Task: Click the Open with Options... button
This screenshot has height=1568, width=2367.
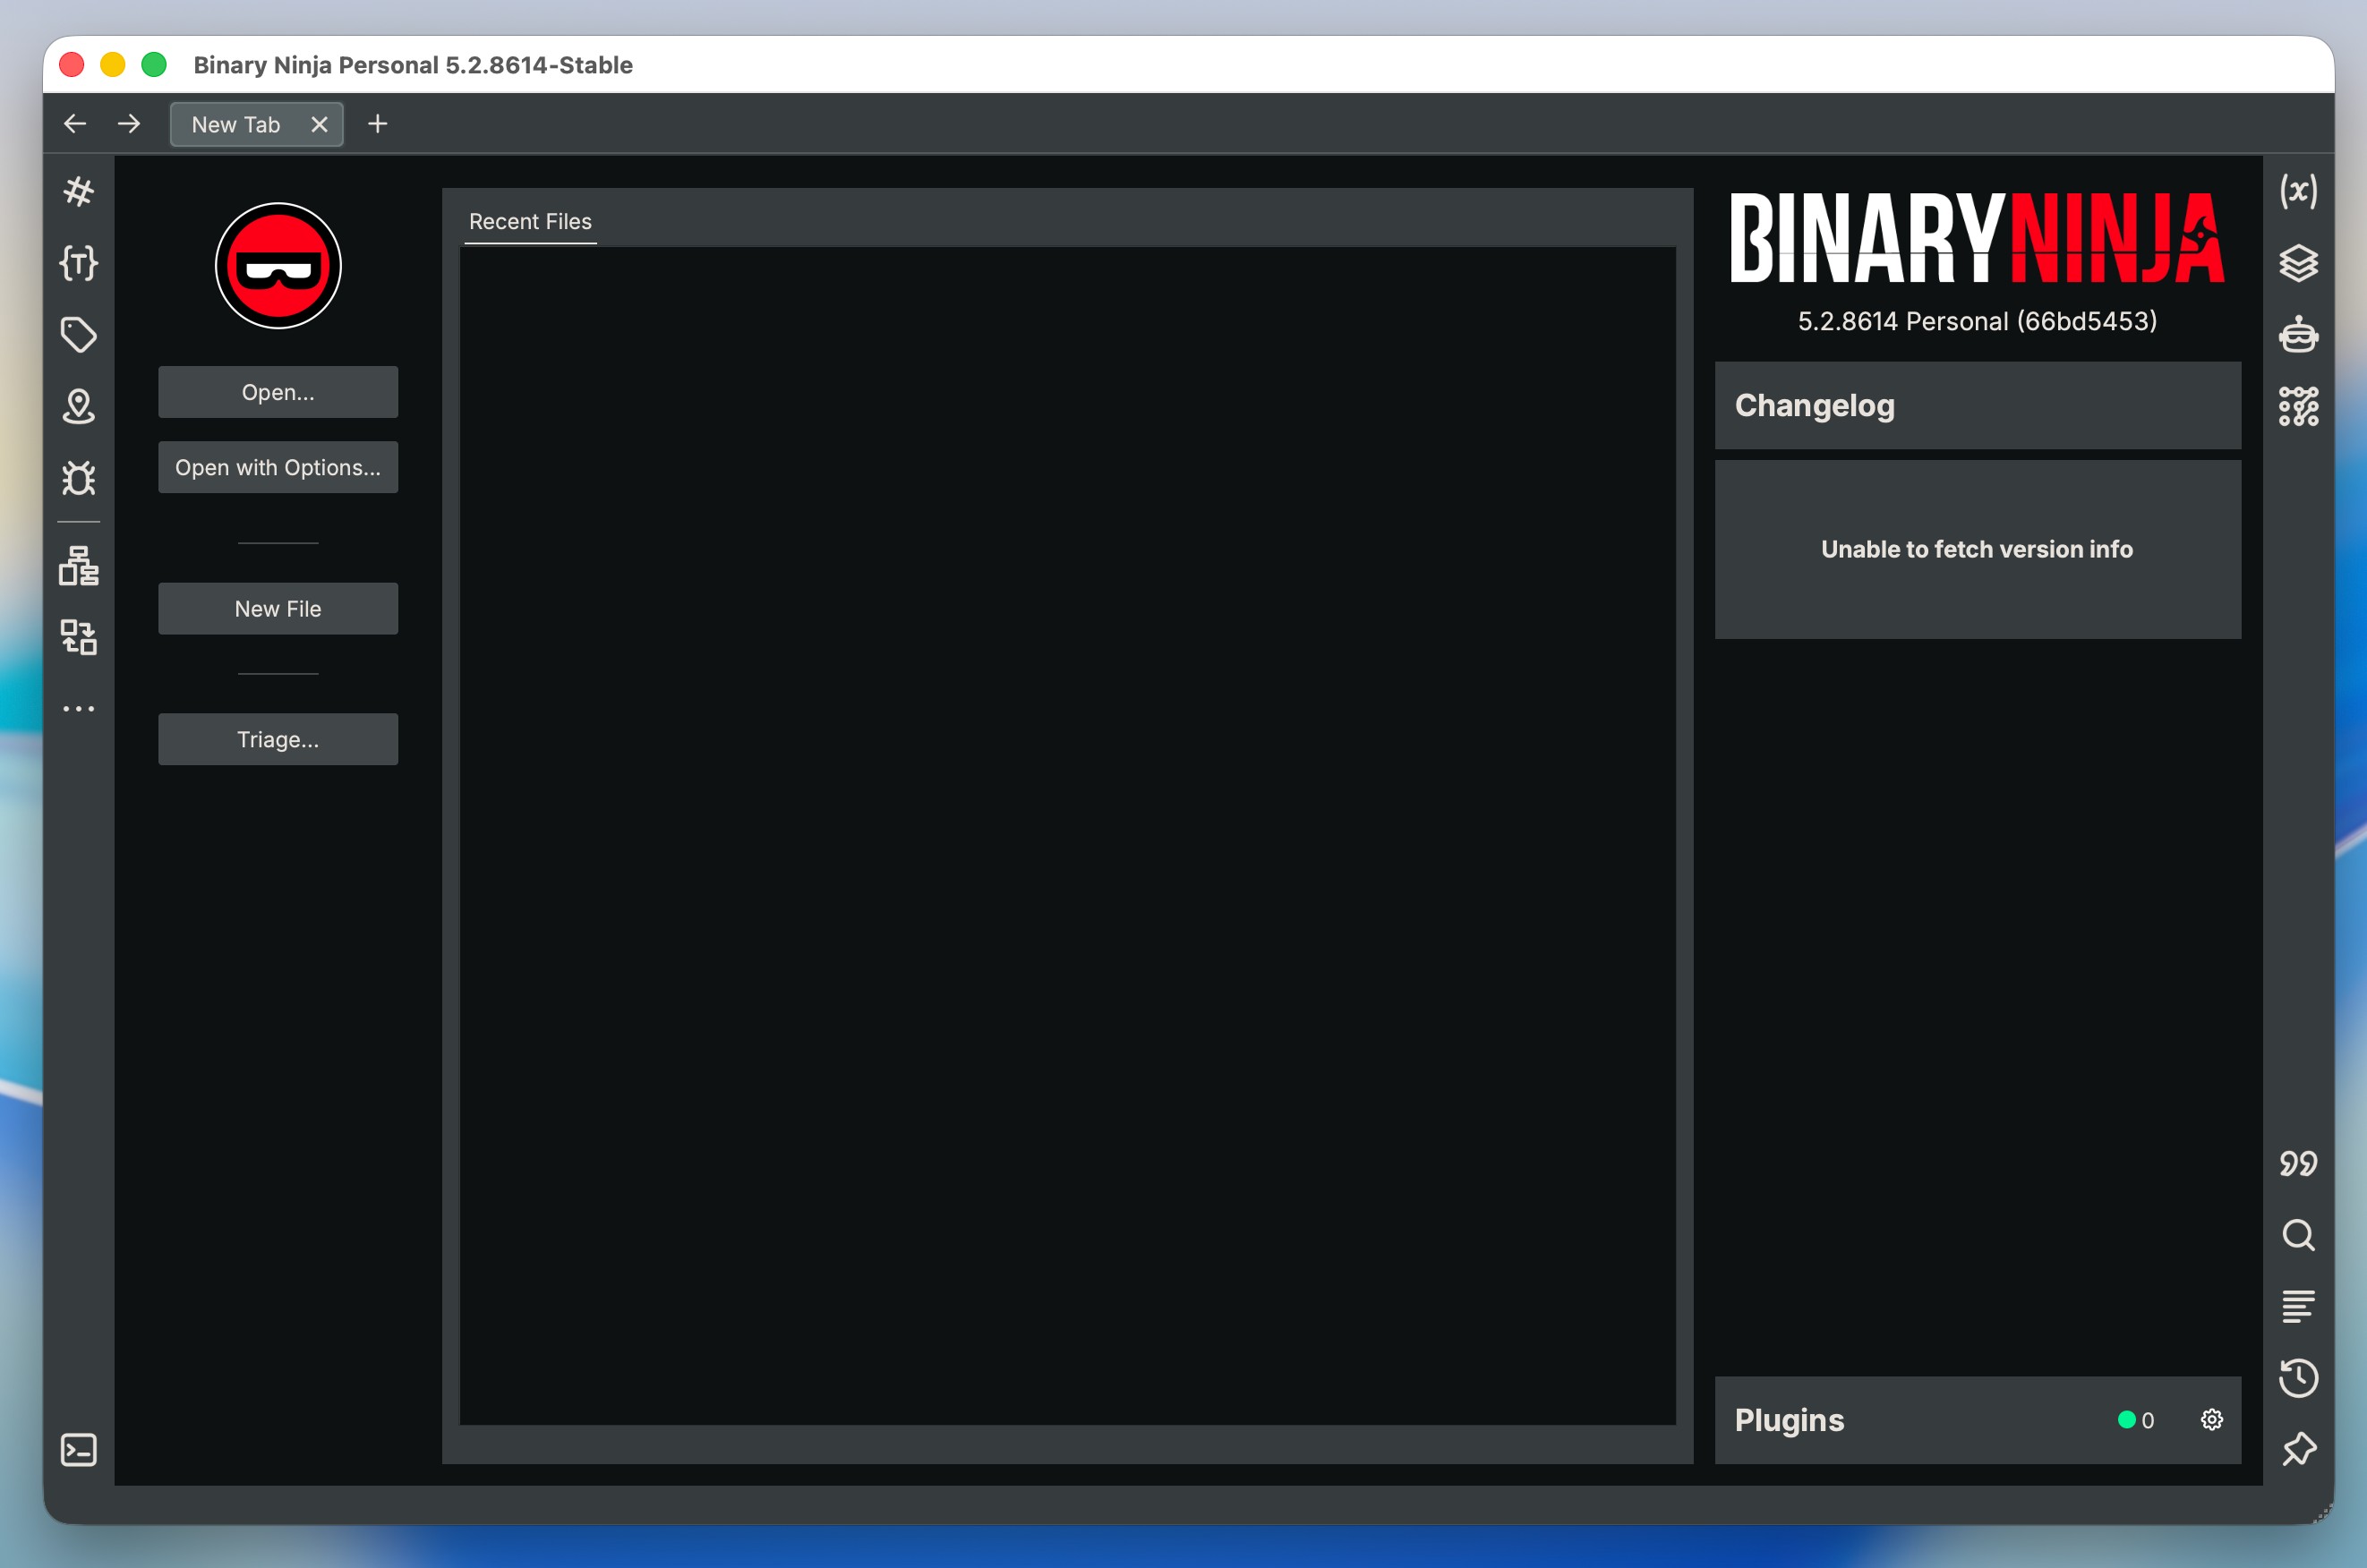Action: (x=278, y=467)
